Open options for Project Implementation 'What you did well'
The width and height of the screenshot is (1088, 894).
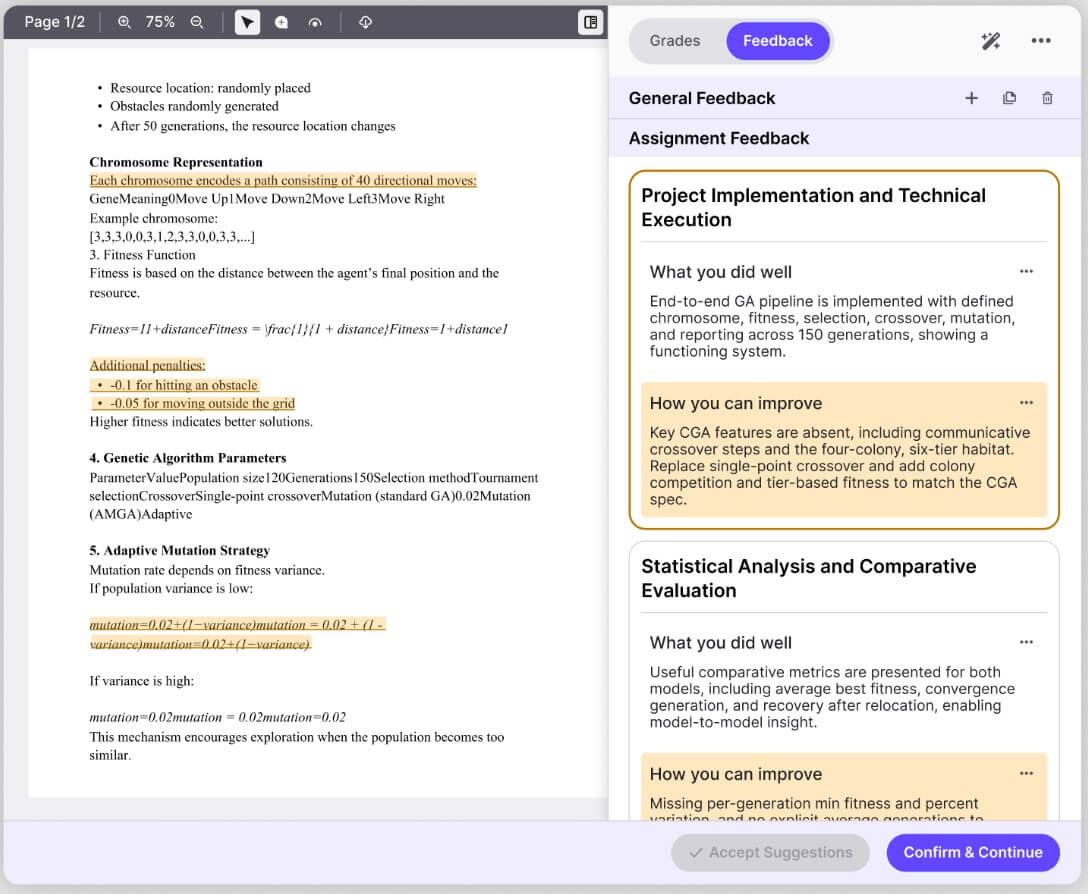point(1026,271)
